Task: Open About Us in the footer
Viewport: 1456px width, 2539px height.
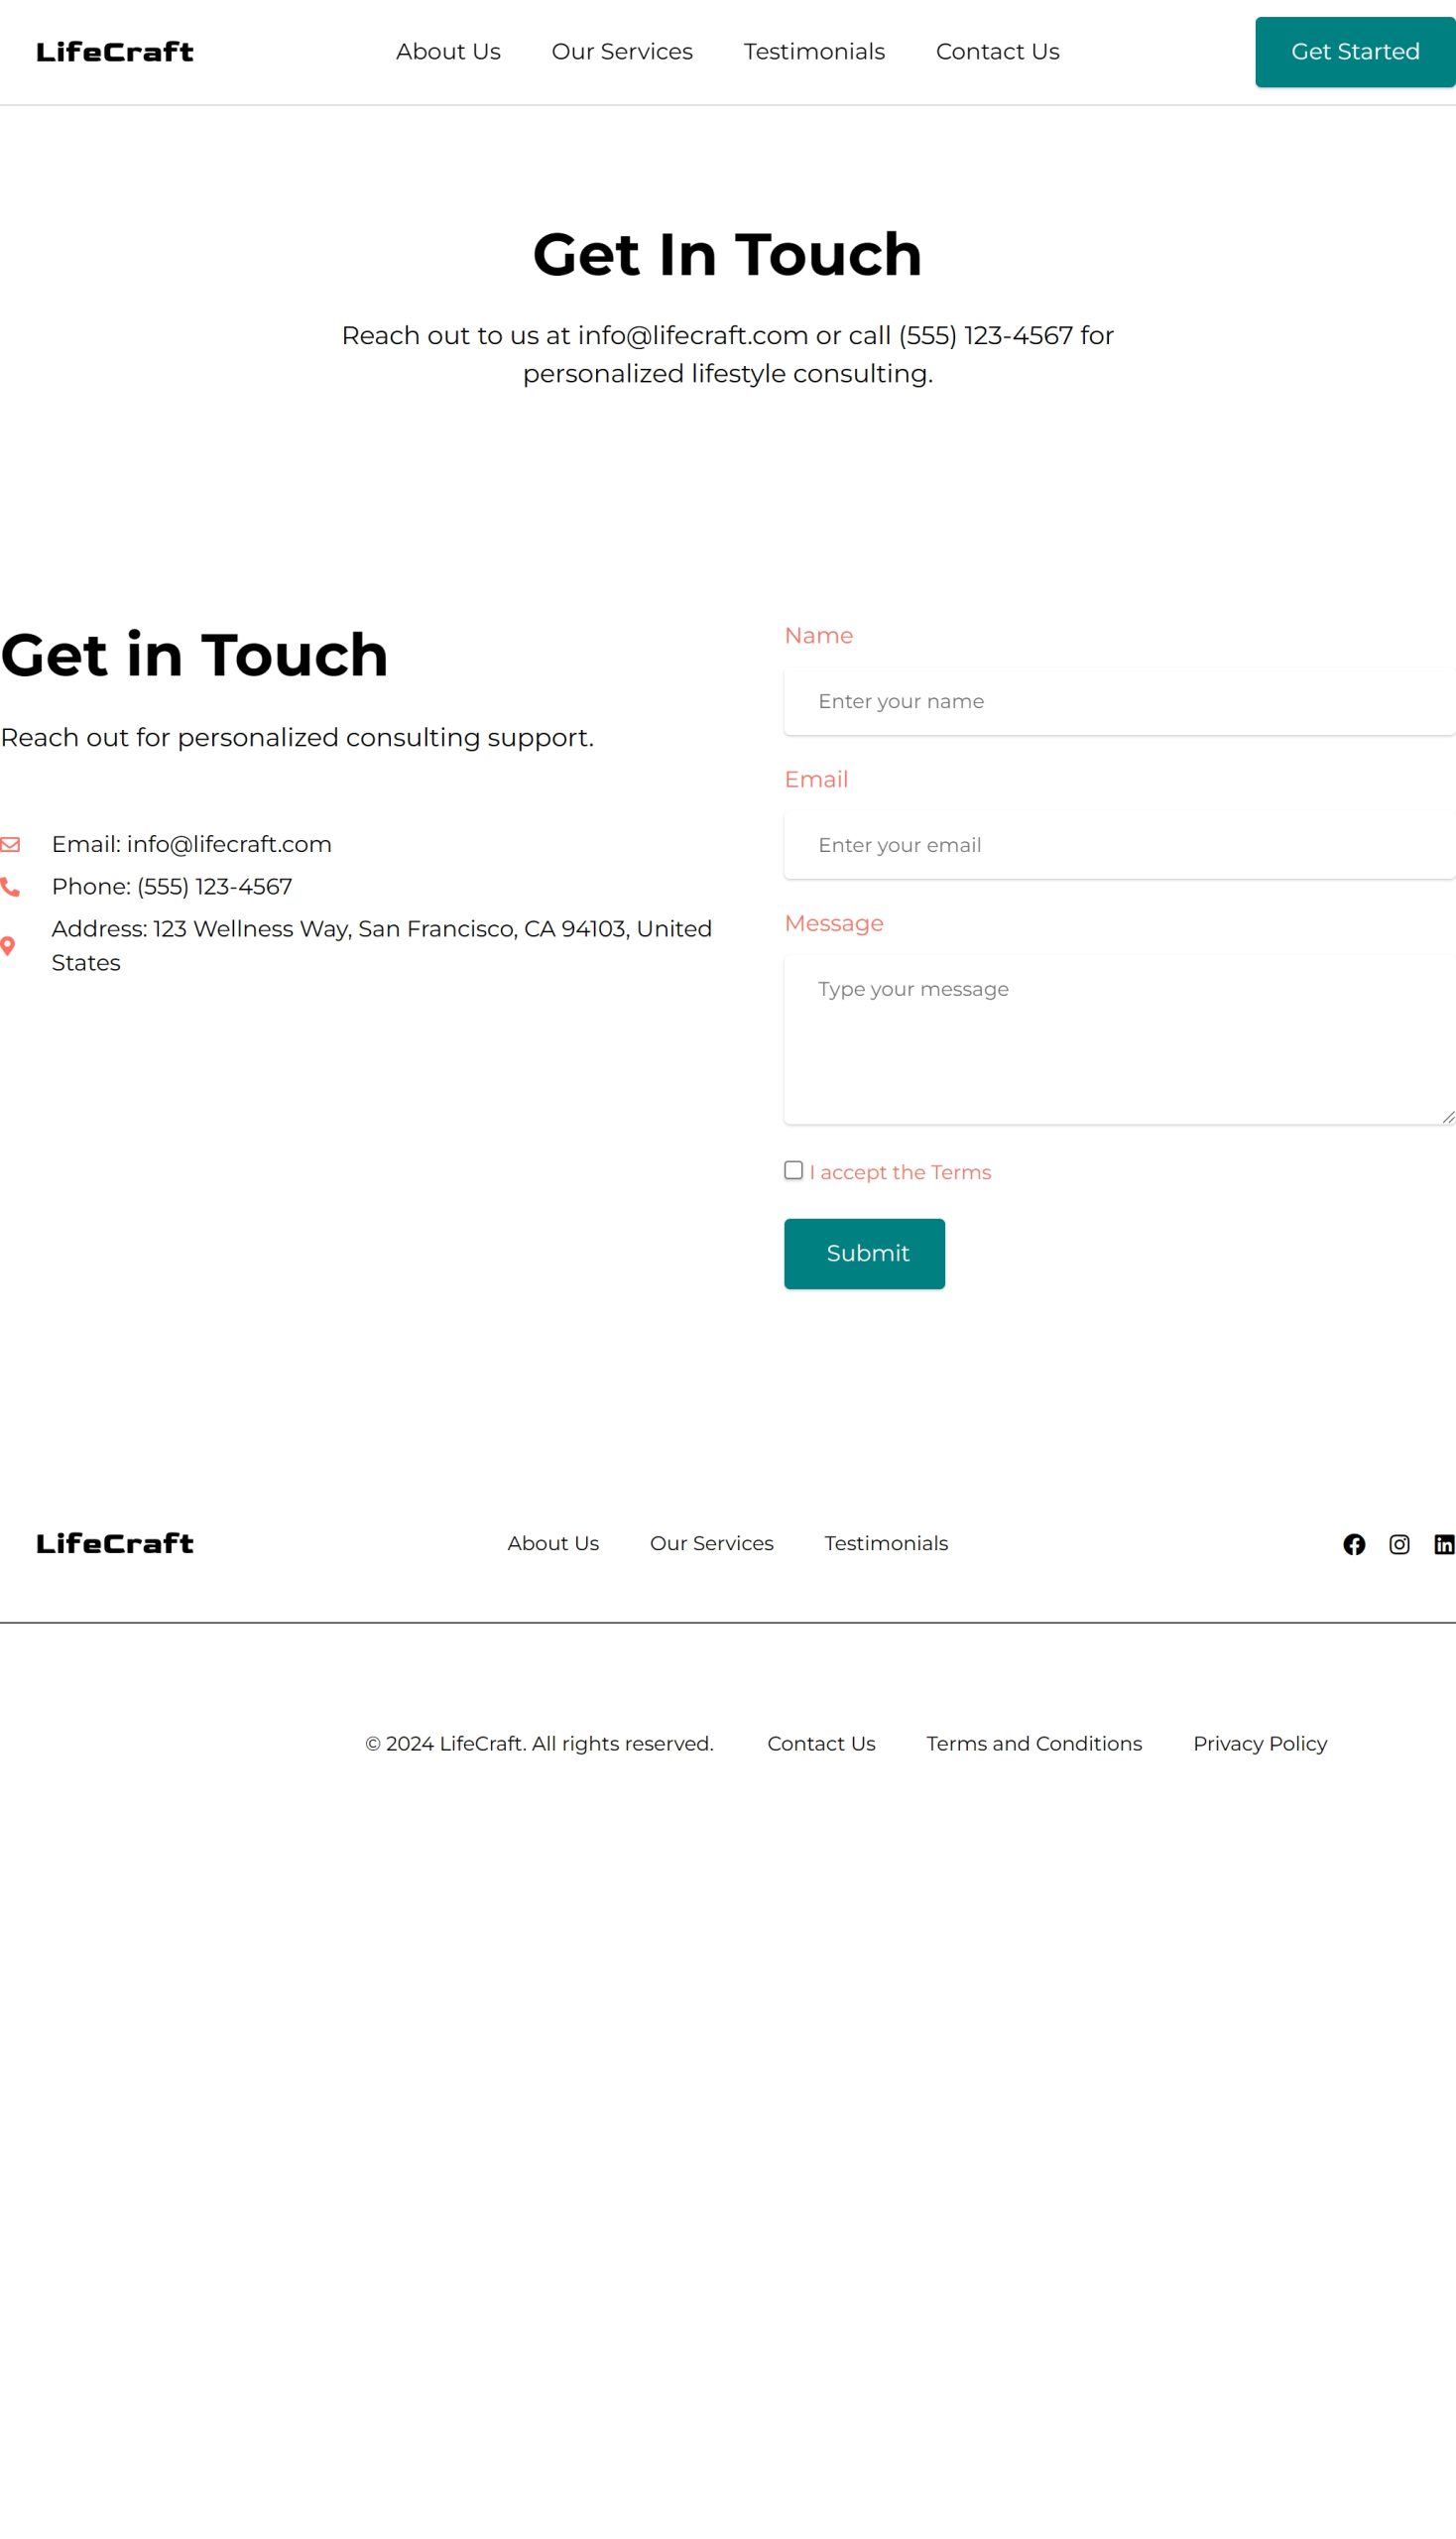Action: (553, 1543)
